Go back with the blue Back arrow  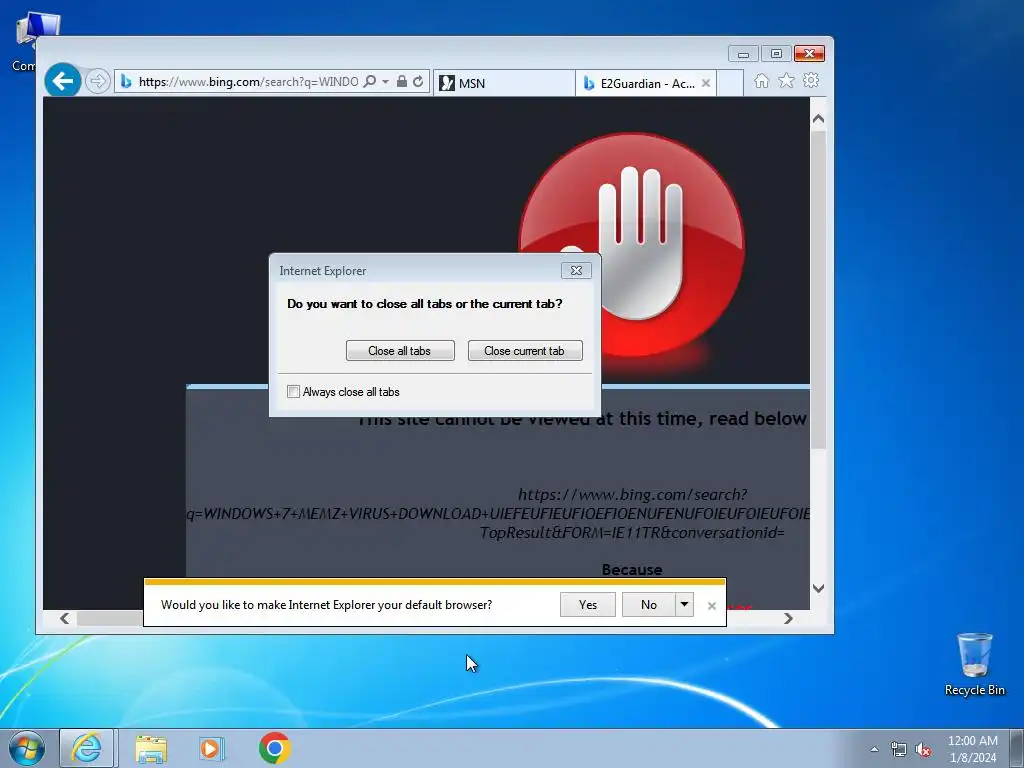pos(63,81)
